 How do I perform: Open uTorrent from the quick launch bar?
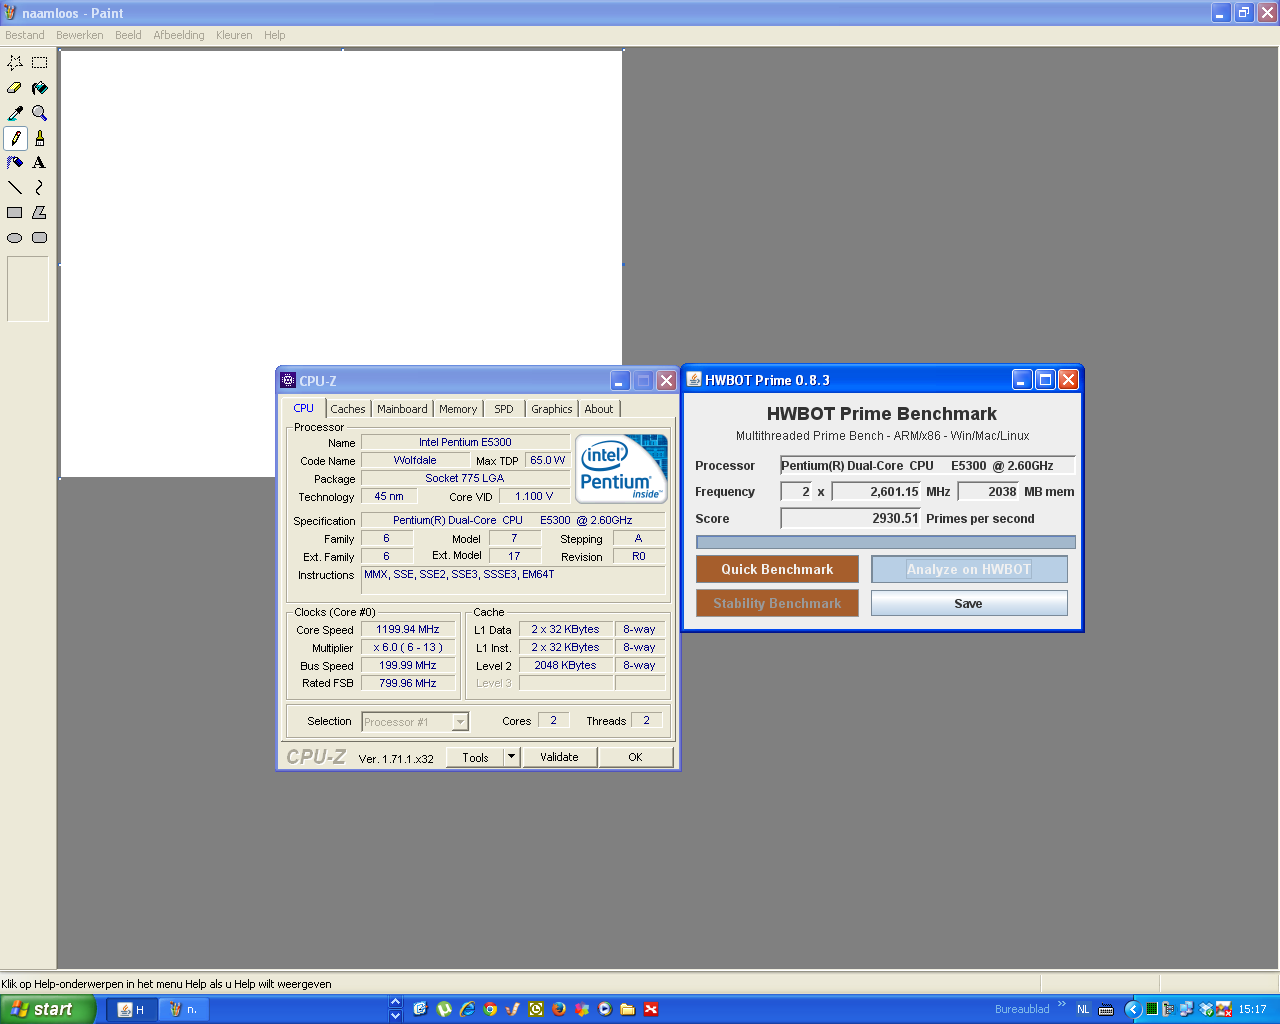(443, 1009)
